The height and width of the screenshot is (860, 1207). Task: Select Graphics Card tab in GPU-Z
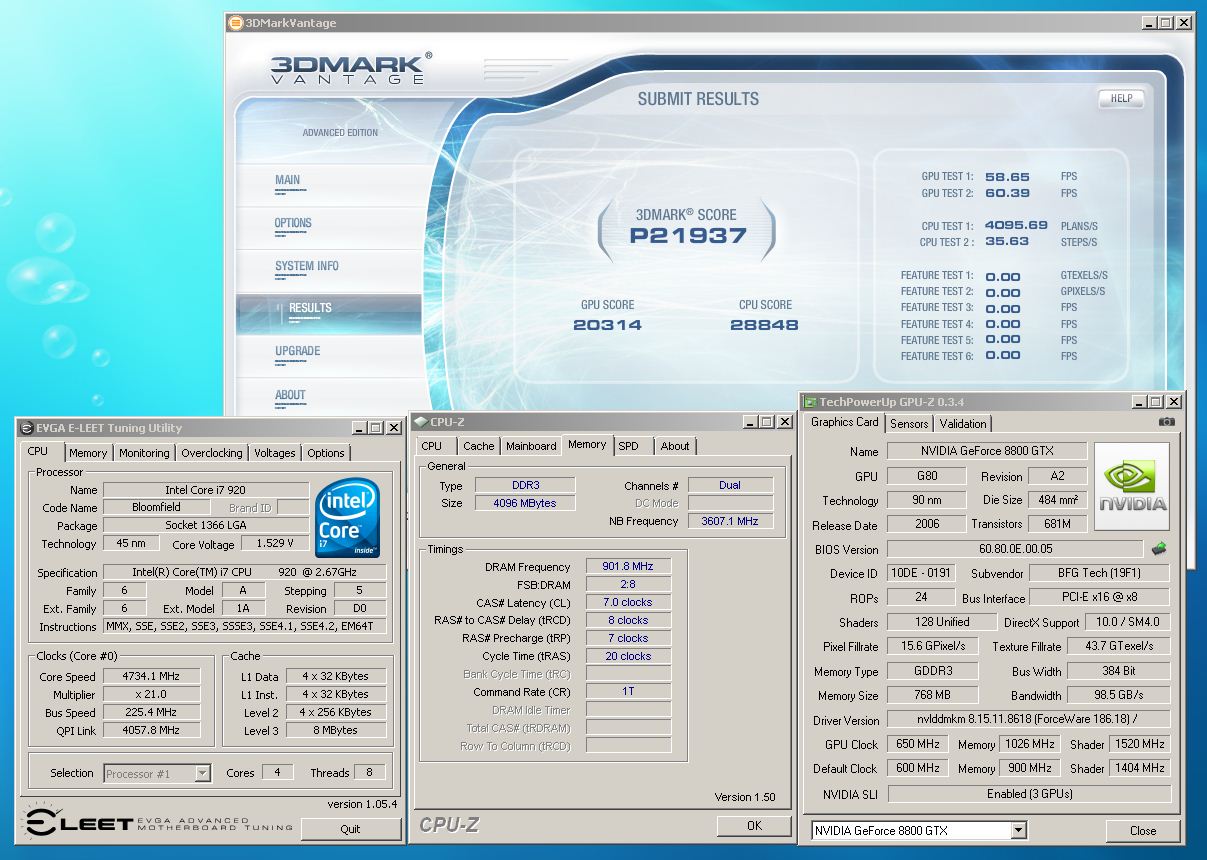tap(845, 422)
